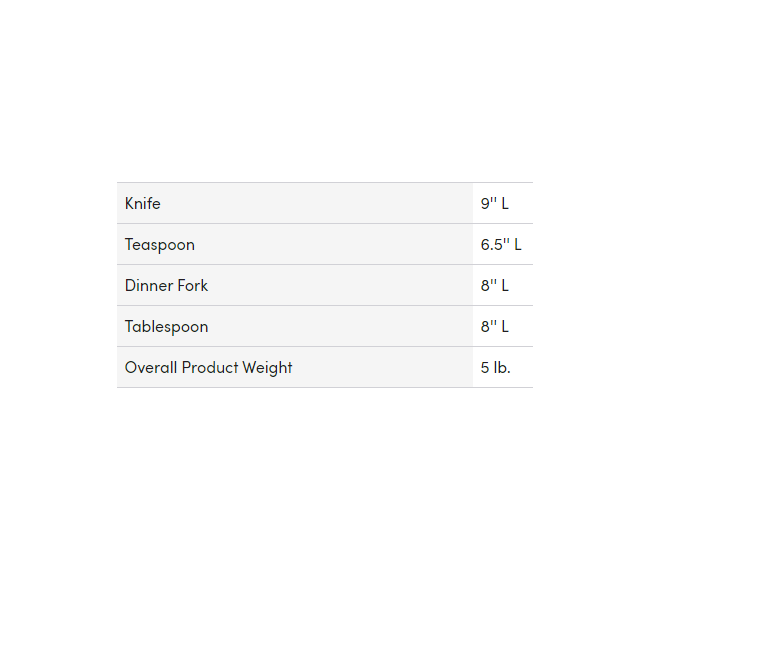Select the word "Fork" in the table
This screenshot has height=655, width=759.
193,286
